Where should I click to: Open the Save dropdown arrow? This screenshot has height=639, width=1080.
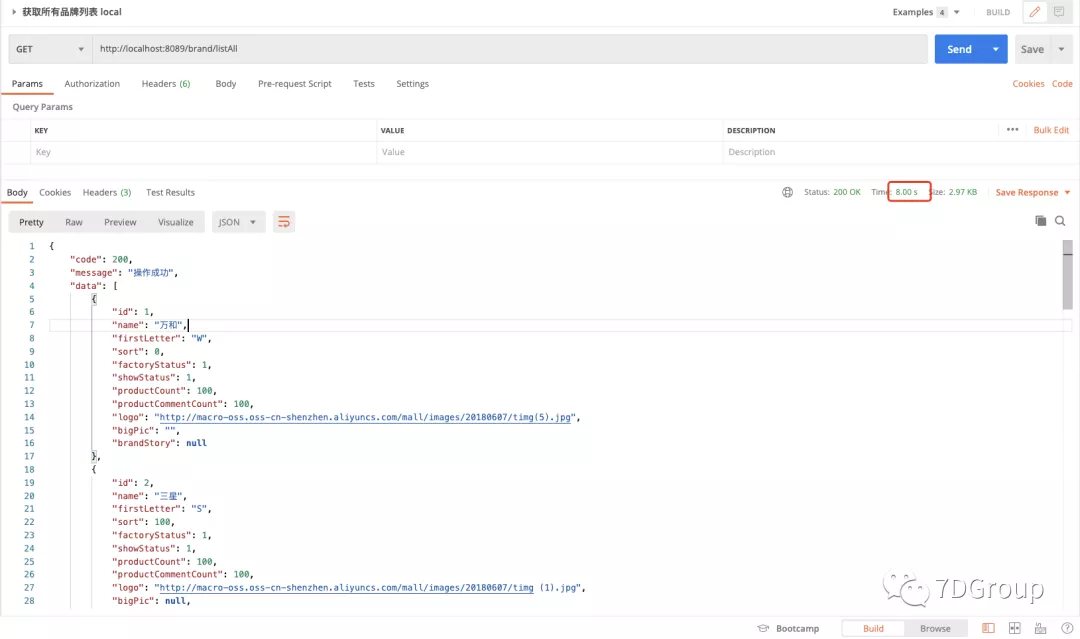[1061, 49]
